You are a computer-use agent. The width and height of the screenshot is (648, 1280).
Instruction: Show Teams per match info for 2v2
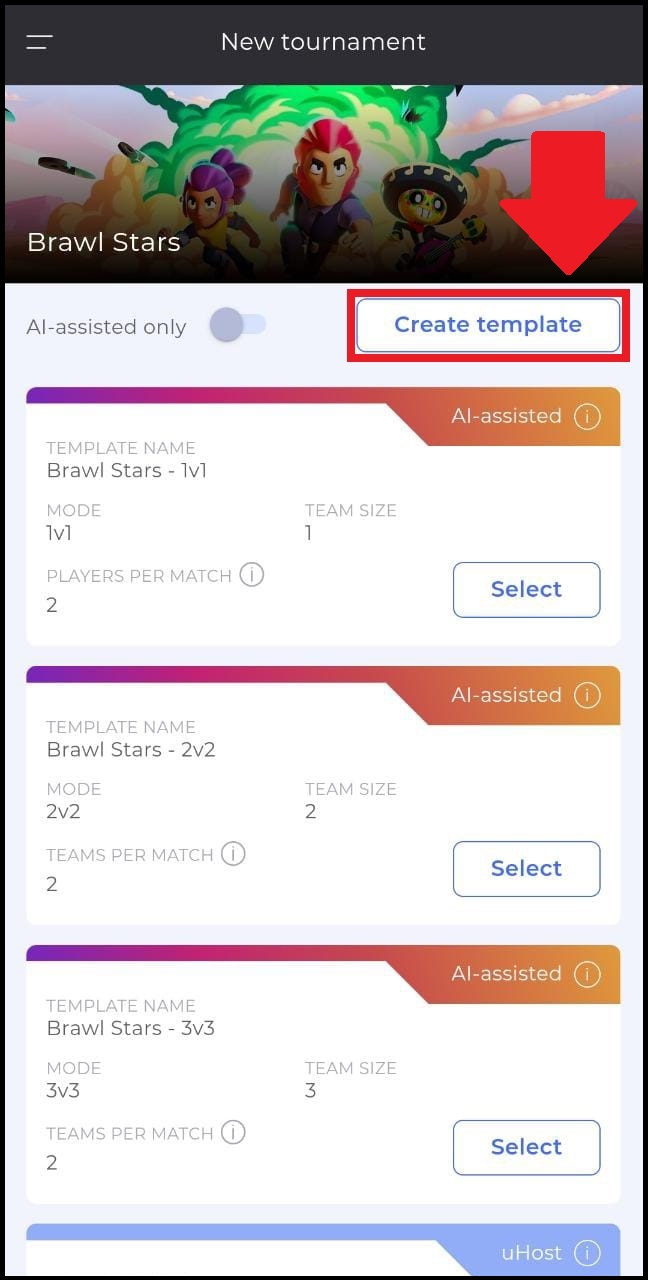233,854
